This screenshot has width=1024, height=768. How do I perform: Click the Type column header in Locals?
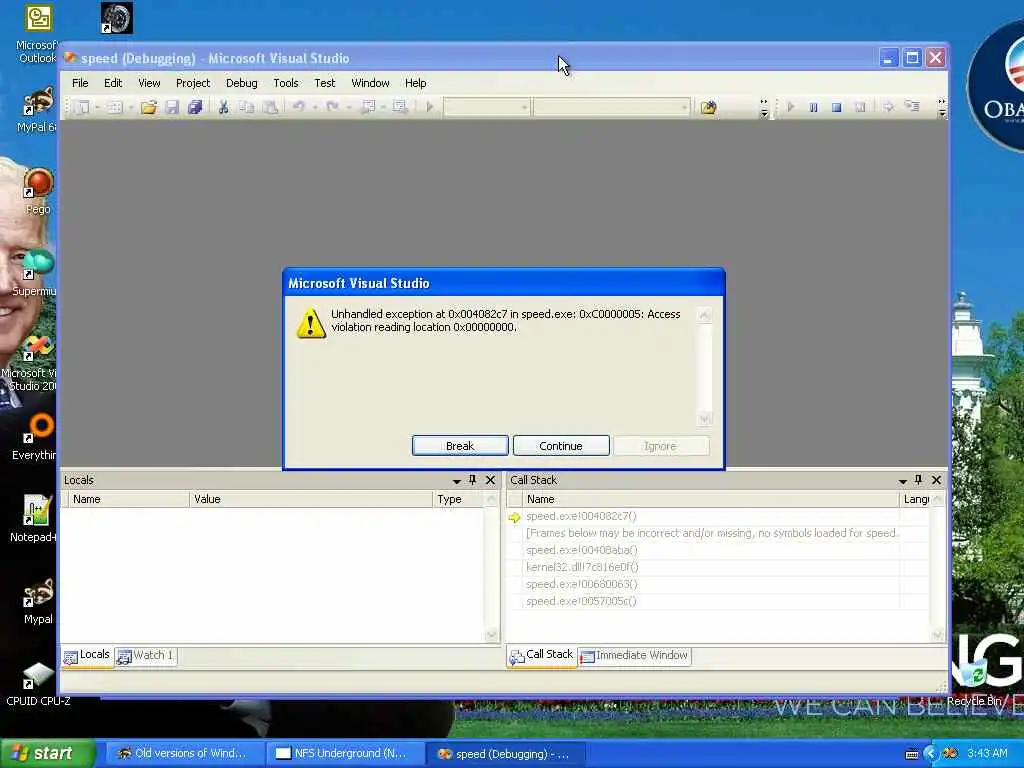pos(459,499)
